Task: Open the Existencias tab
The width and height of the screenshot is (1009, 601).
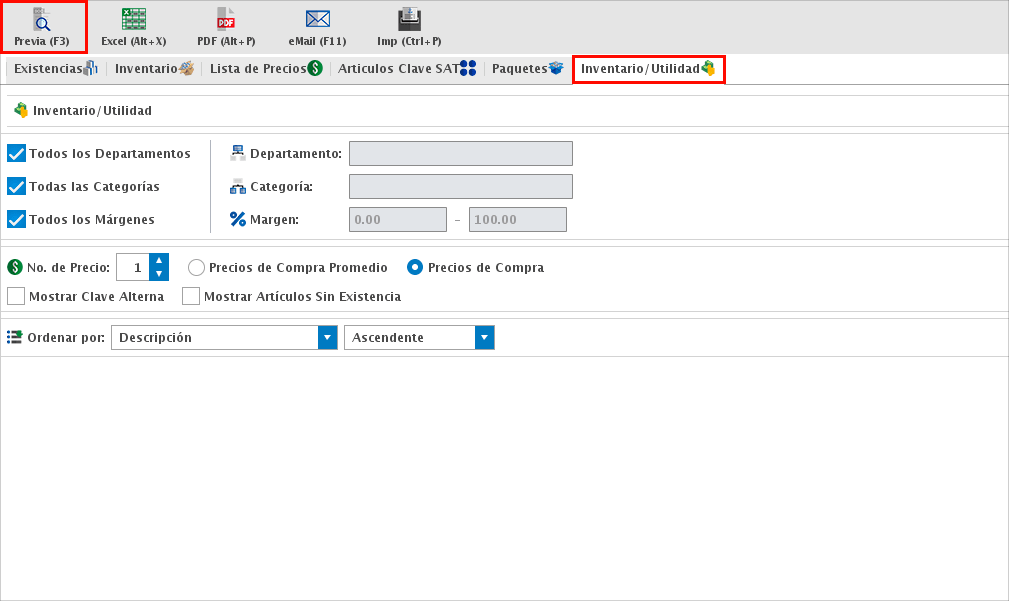Action: pos(54,69)
